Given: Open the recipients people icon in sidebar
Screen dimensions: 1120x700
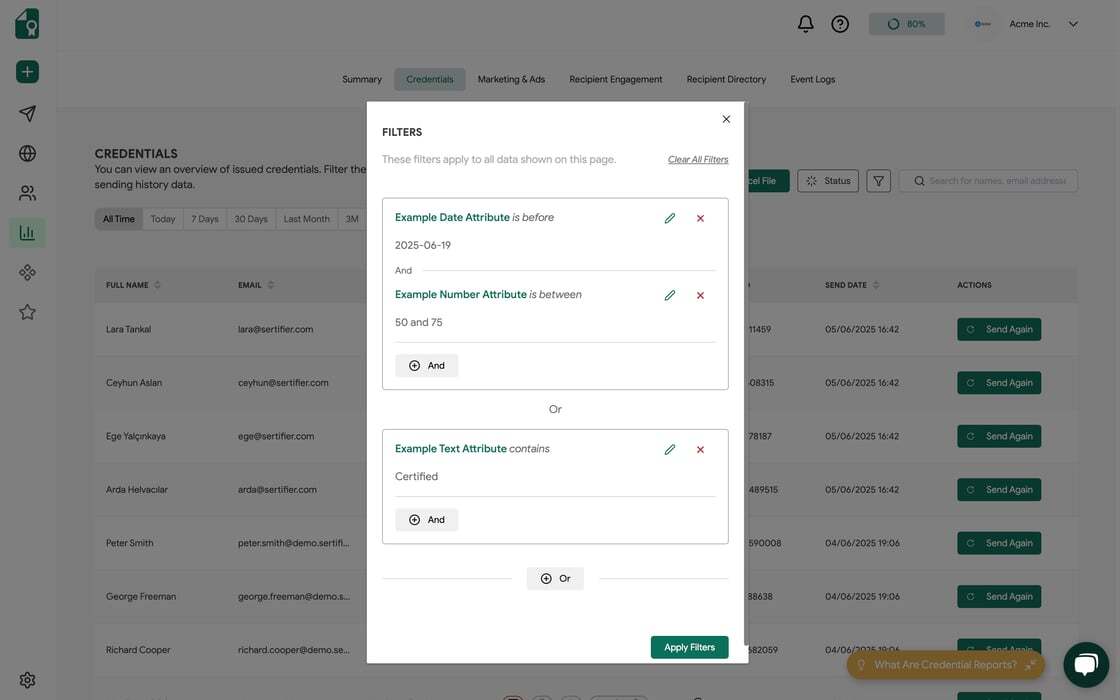Looking at the screenshot, I should click(x=27, y=193).
